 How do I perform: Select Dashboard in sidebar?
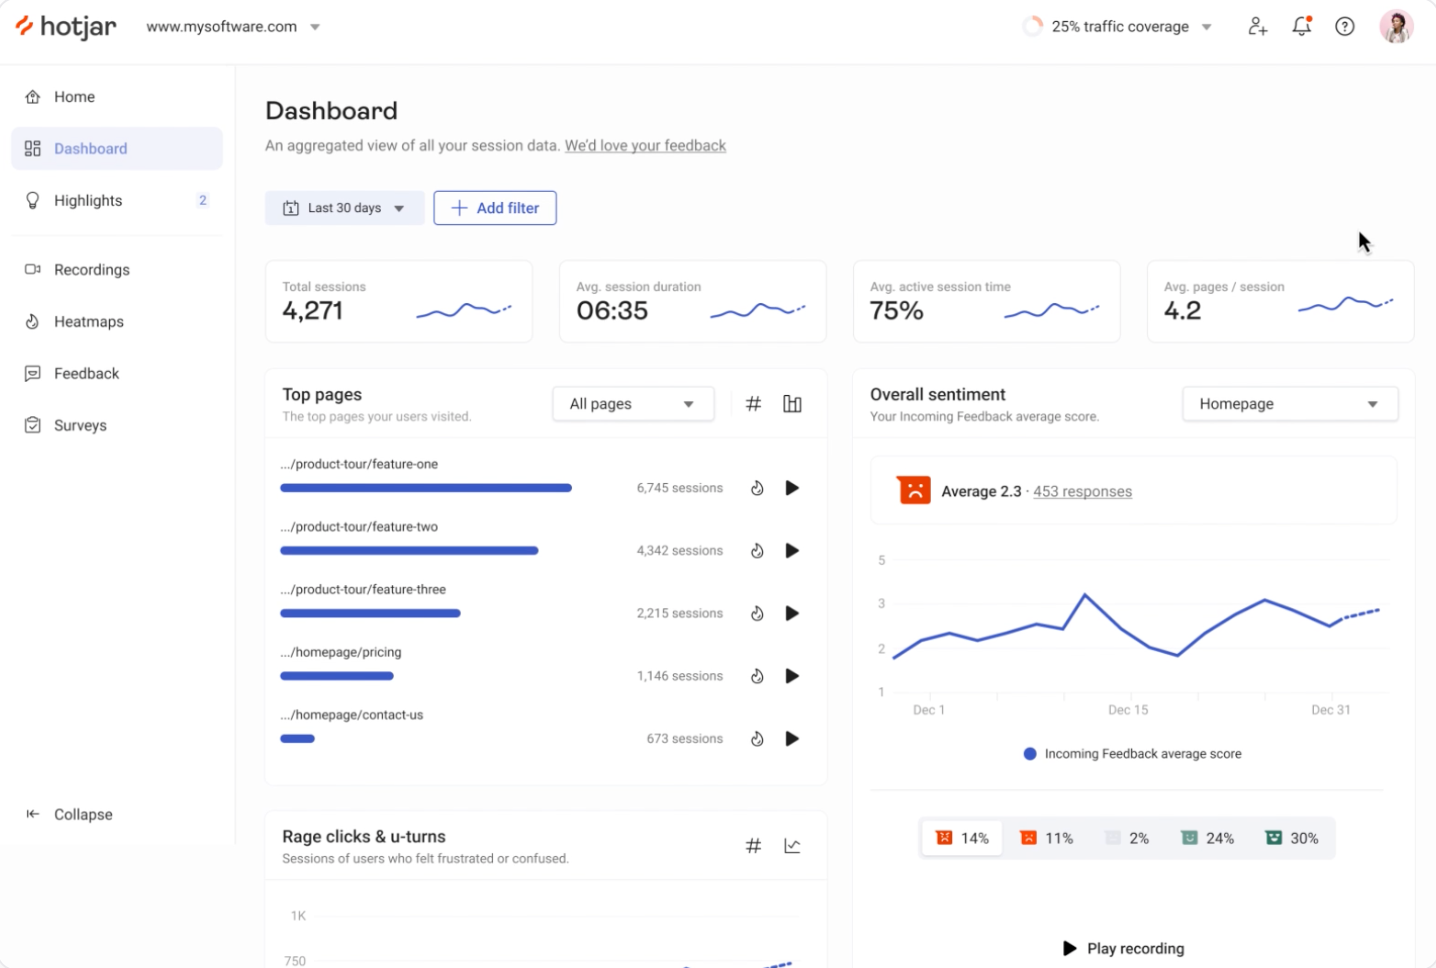click(117, 149)
